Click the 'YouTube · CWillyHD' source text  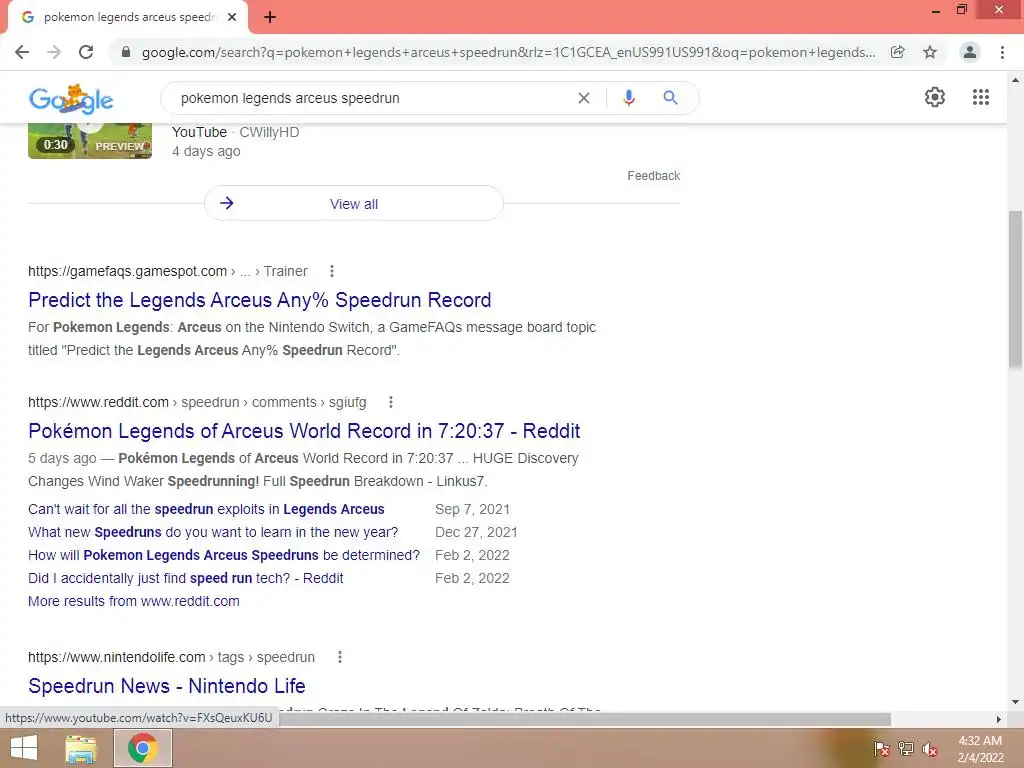235,132
